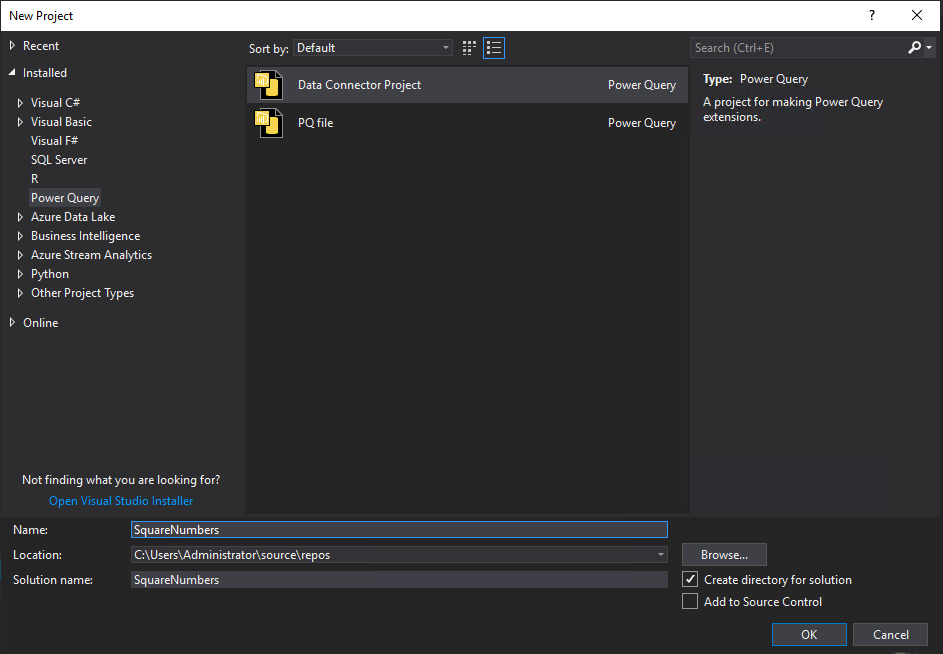Select Visual F# in the tree

(54, 141)
